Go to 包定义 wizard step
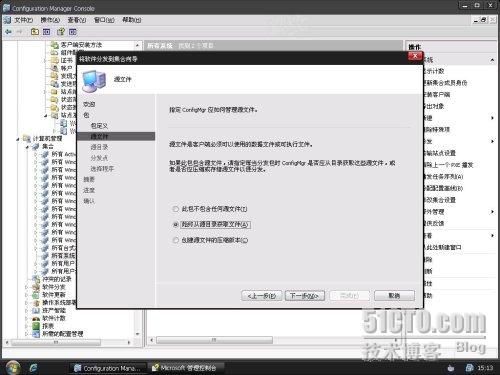This screenshot has width=500, height=375. click(x=99, y=126)
